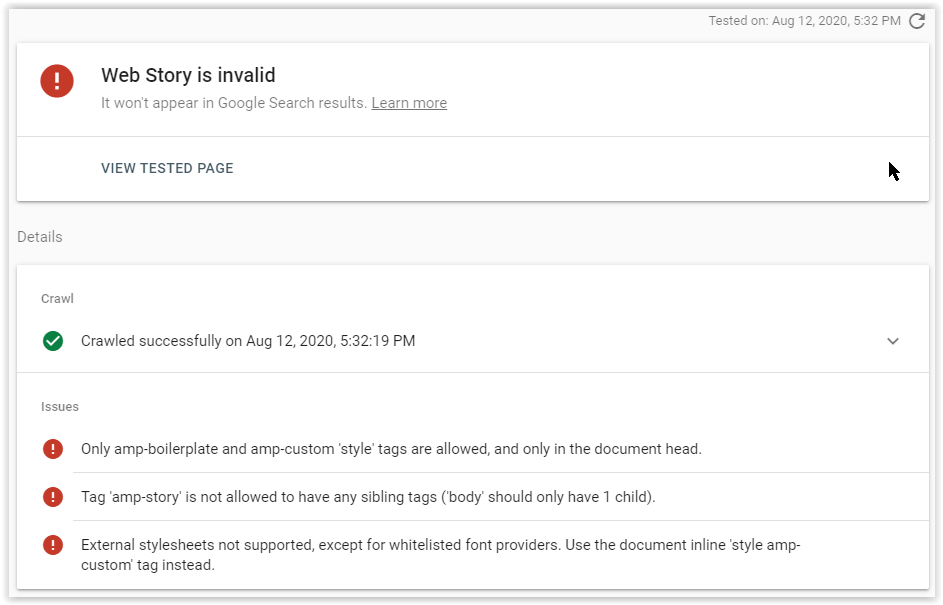Click the red error icon for the amp-boilerplate style tags issue
943x605 pixels.
(x=53, y=449)
